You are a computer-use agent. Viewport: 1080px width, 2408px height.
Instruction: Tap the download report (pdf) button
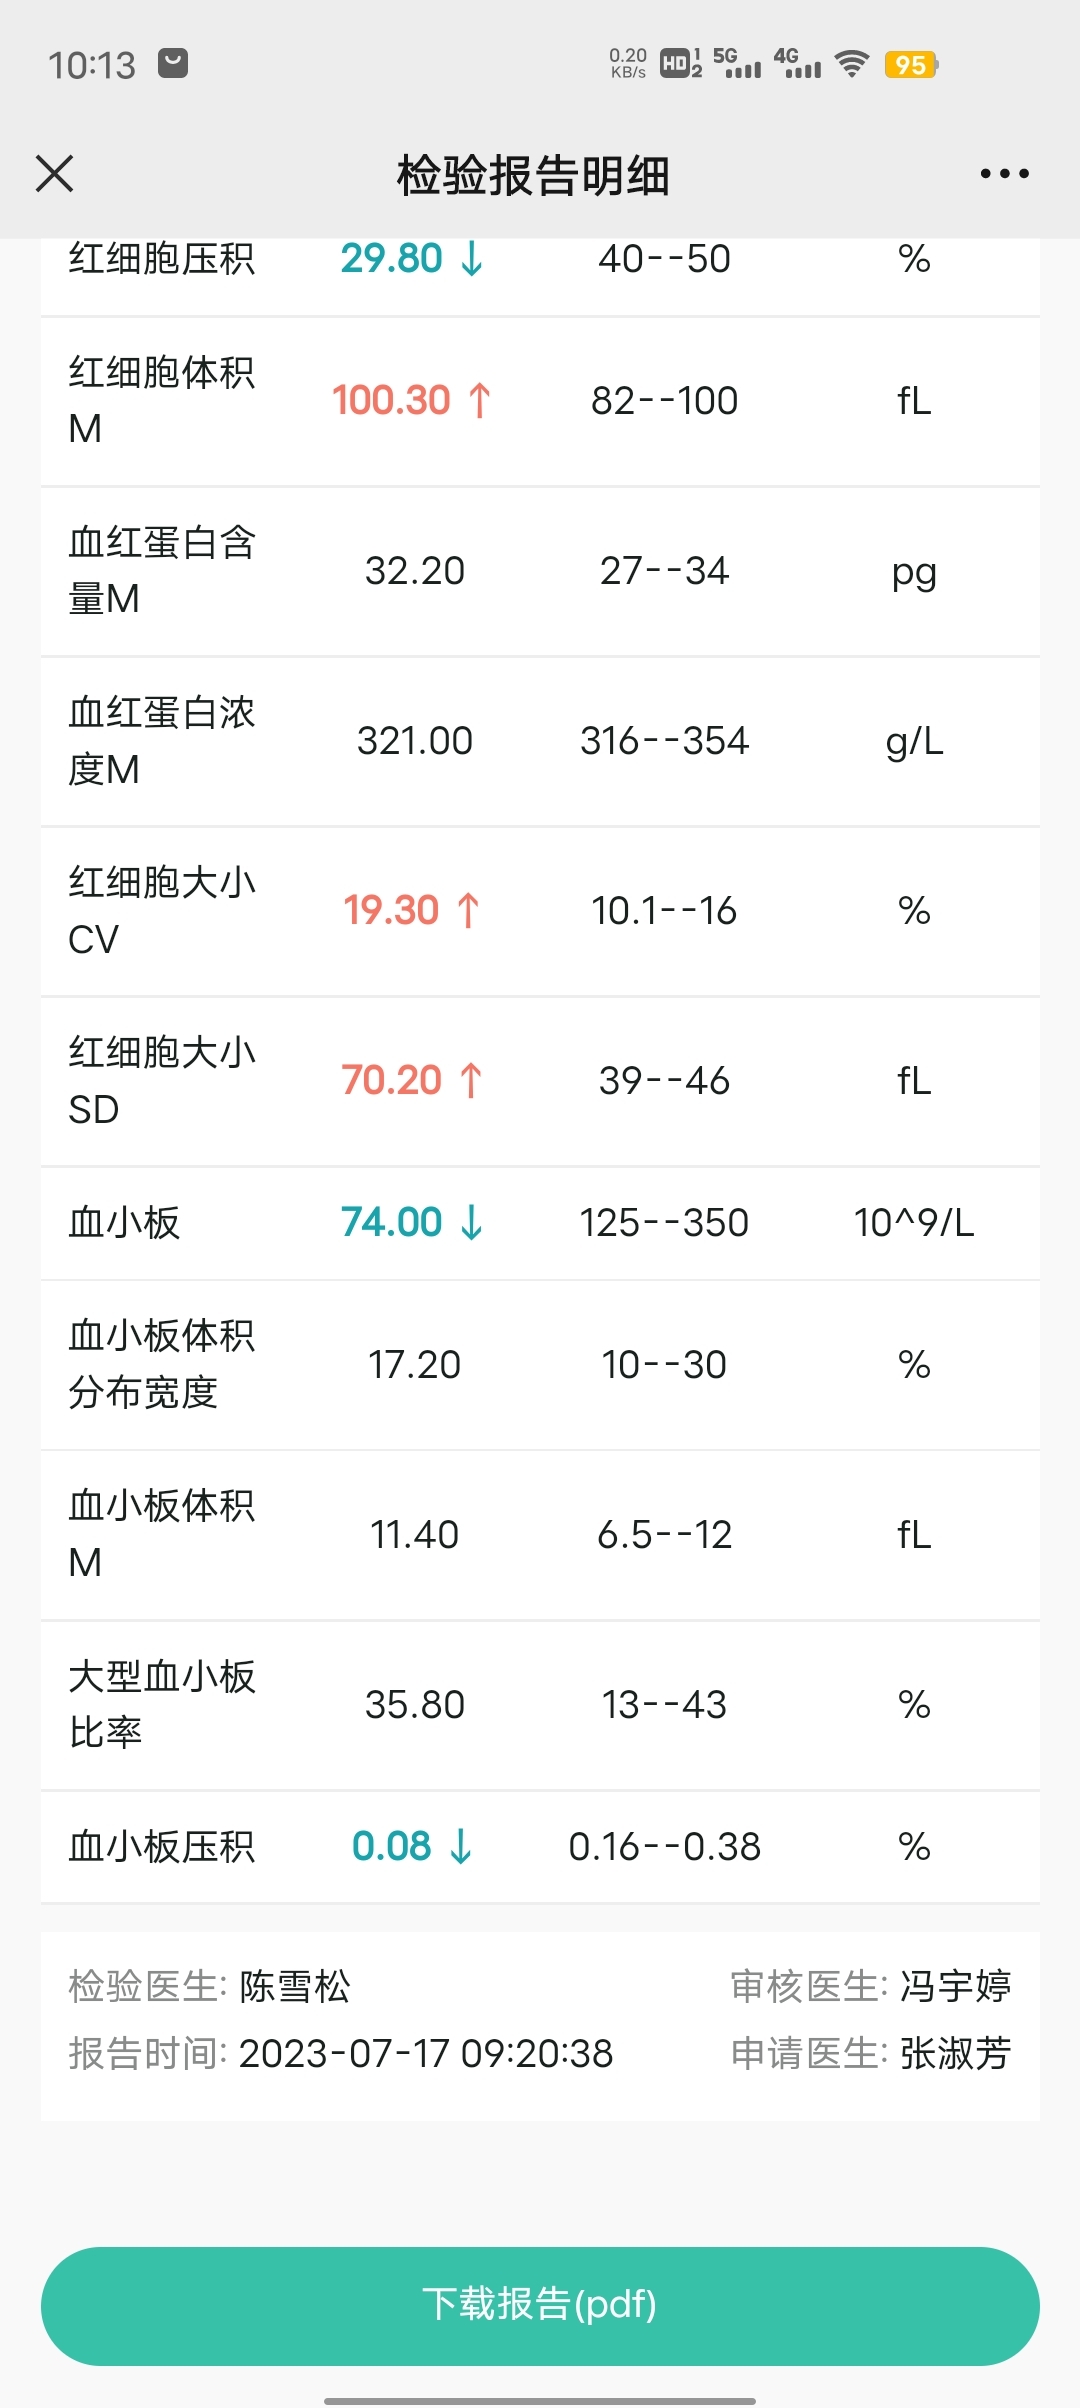click(x=540, y=2305)
